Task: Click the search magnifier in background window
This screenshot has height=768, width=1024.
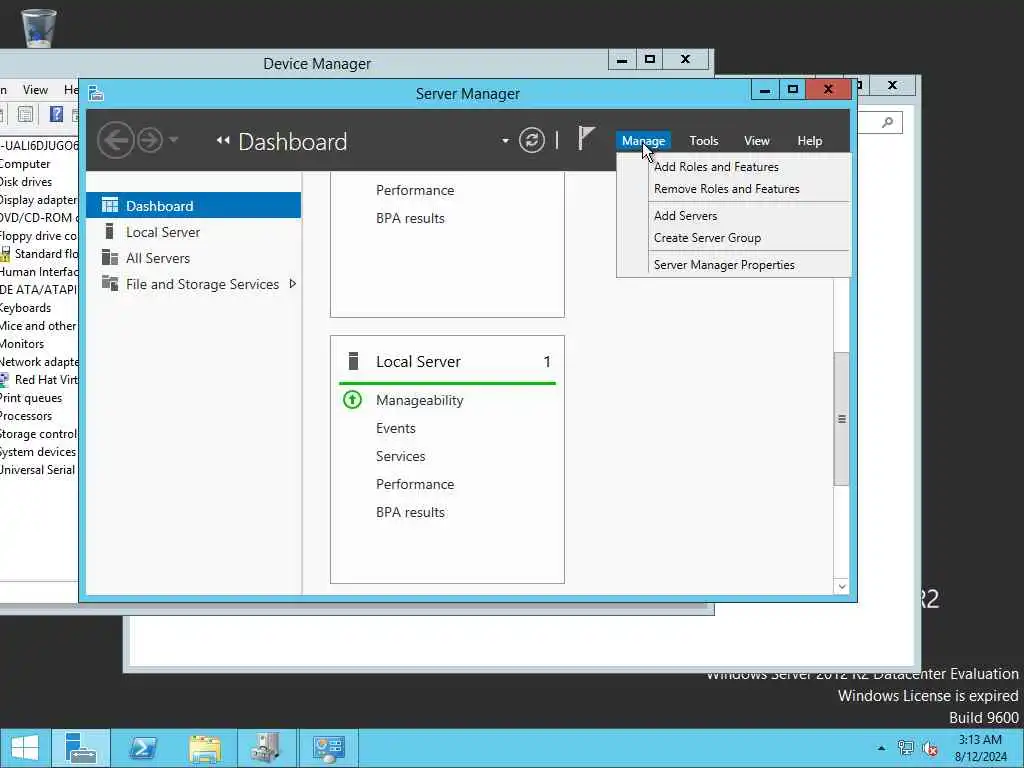Action: pos(887,123)
